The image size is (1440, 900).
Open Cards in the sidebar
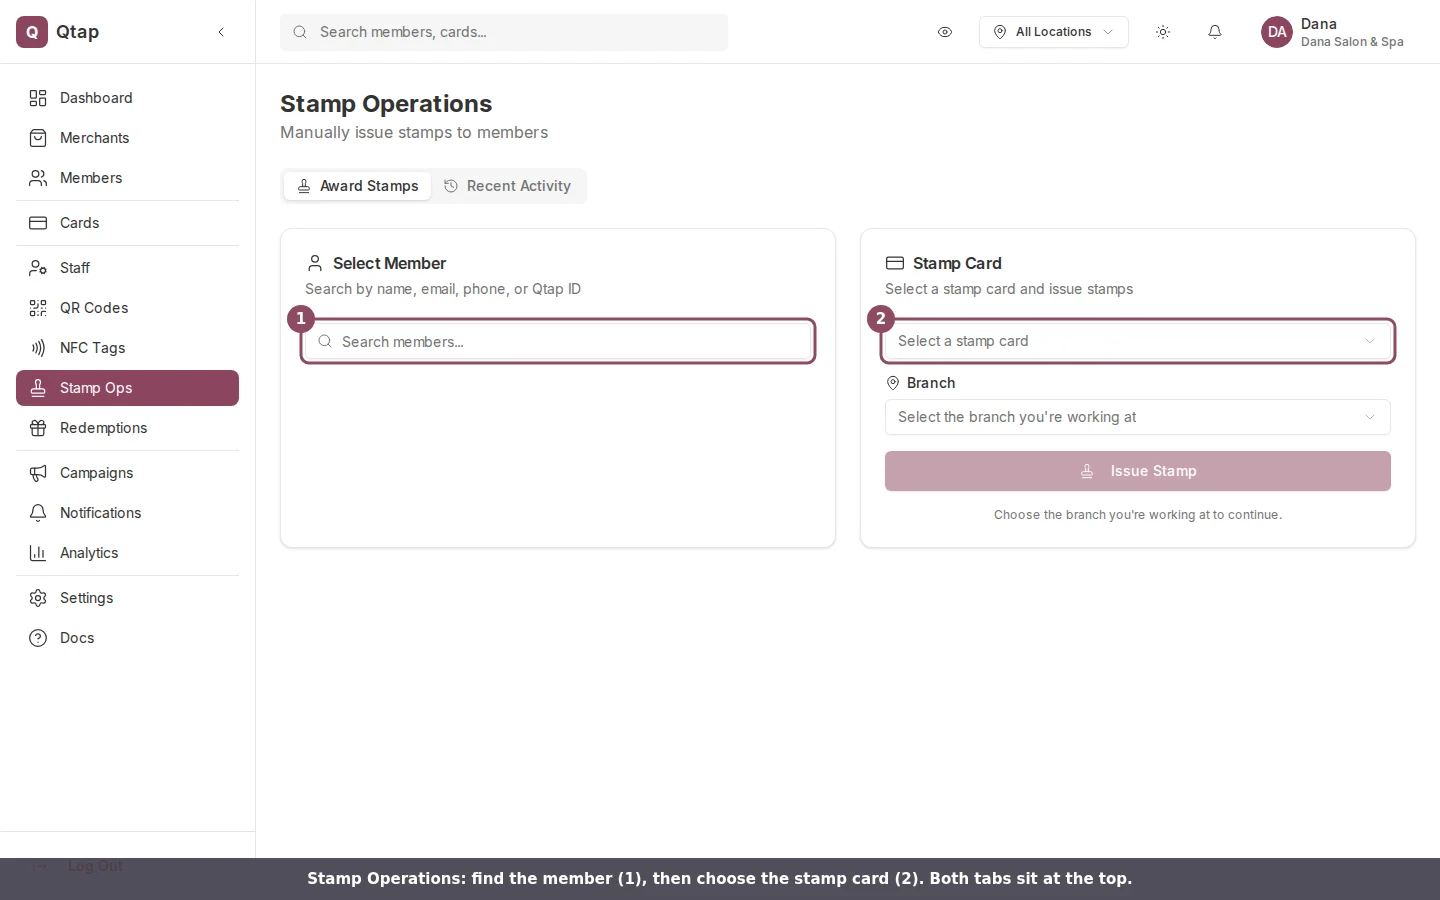coord(127,223)
